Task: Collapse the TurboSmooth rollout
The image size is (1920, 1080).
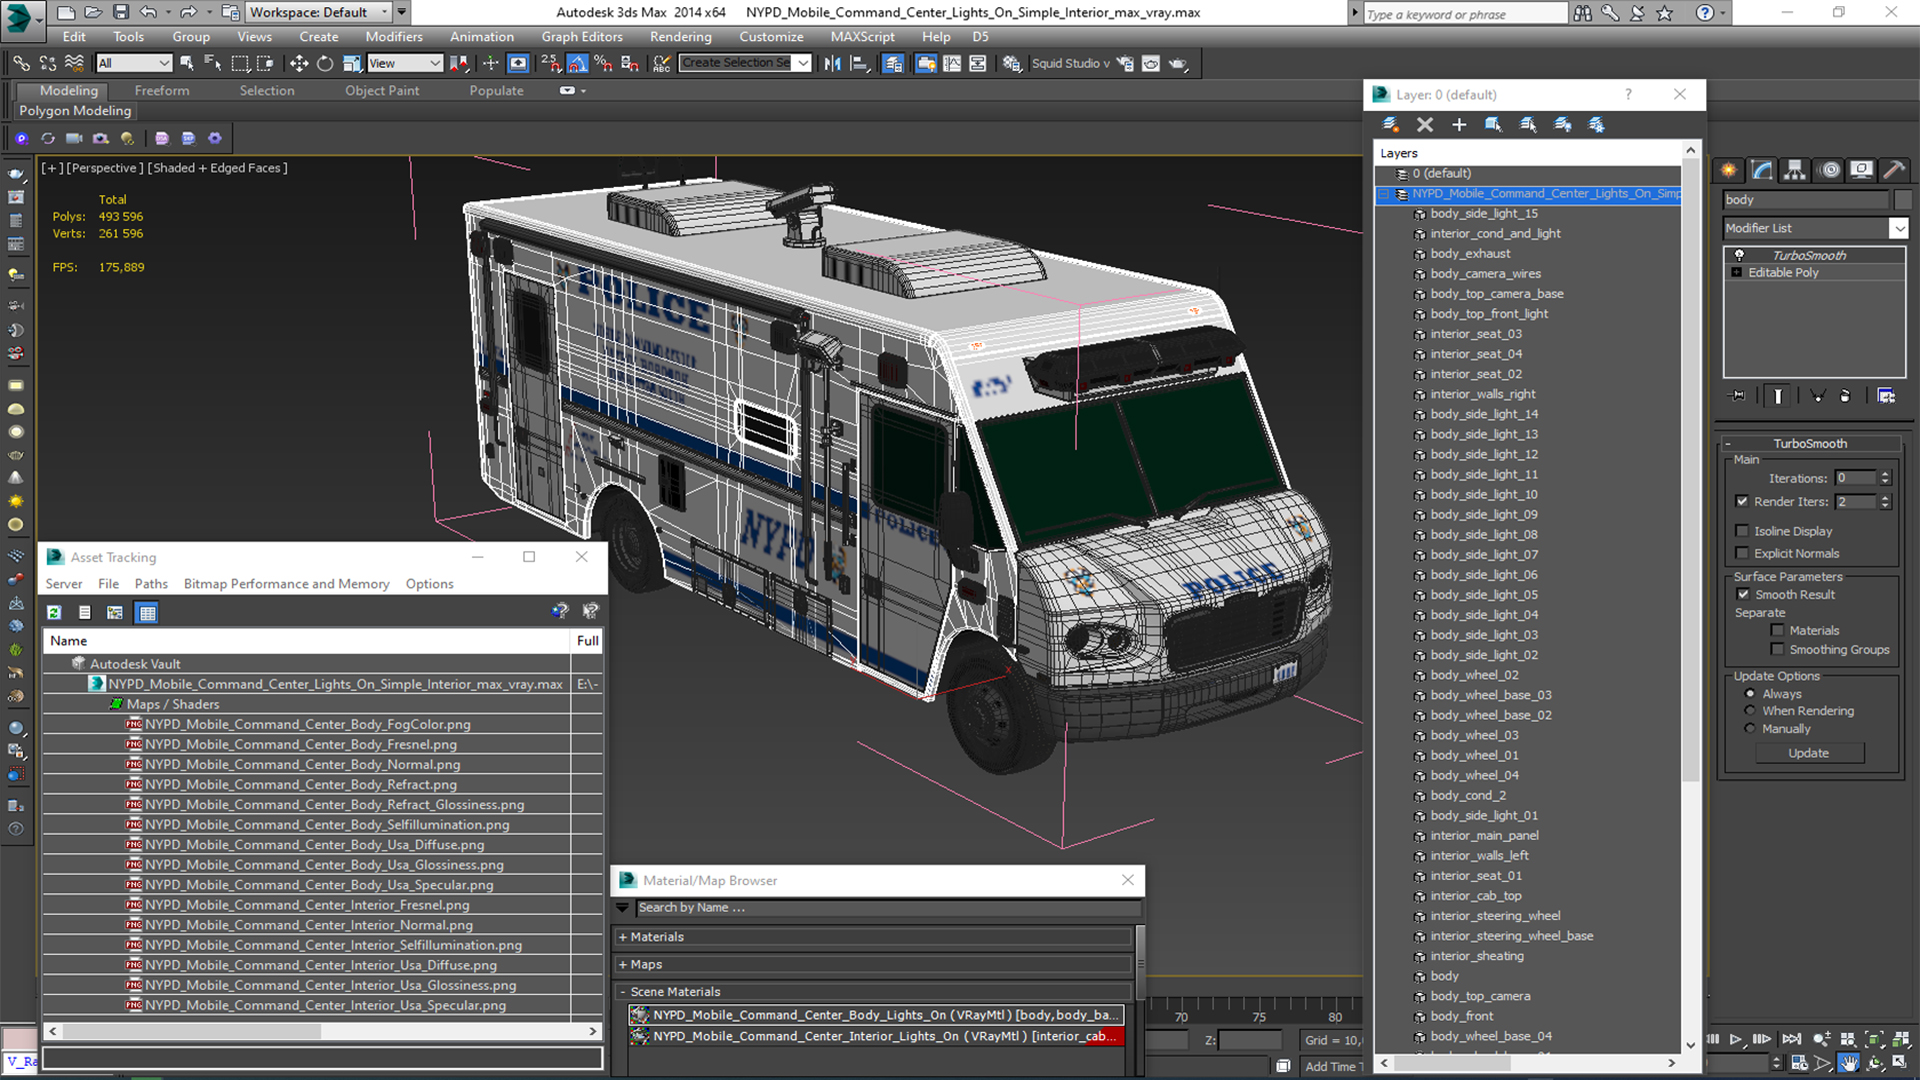Action: [x=1728, y=443]
